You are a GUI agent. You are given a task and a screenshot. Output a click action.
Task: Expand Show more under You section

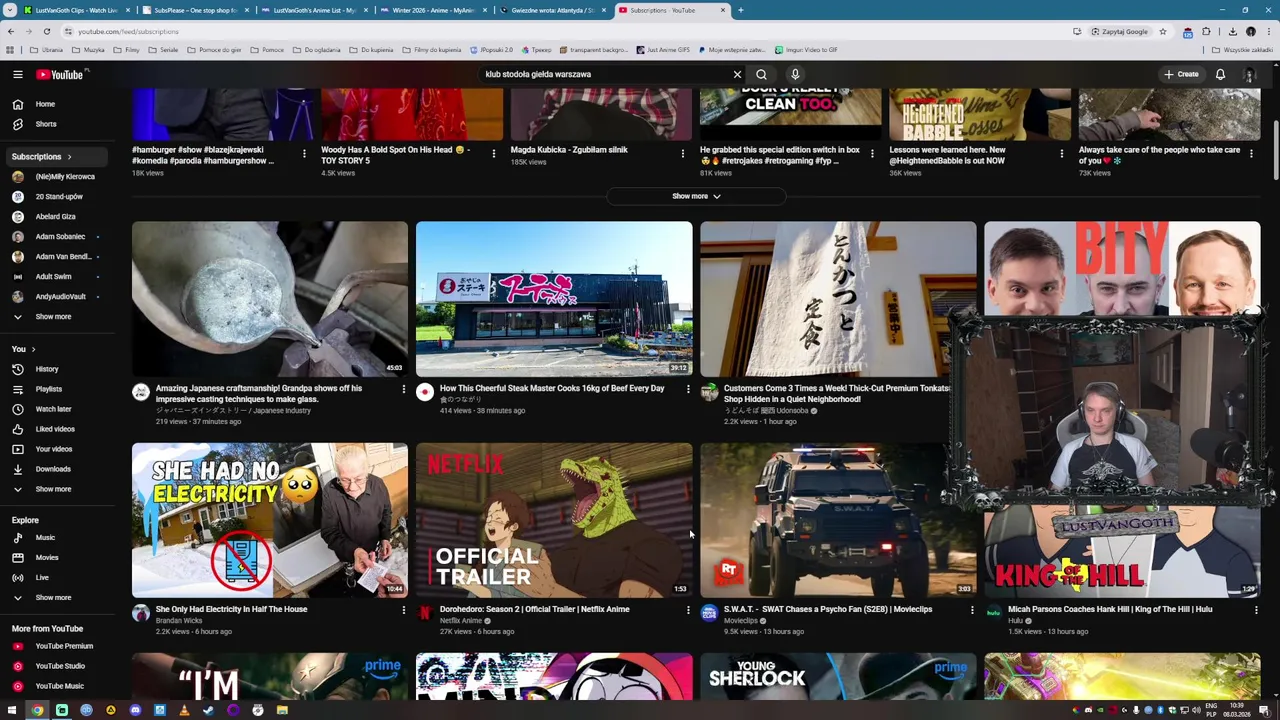point(54,489)
